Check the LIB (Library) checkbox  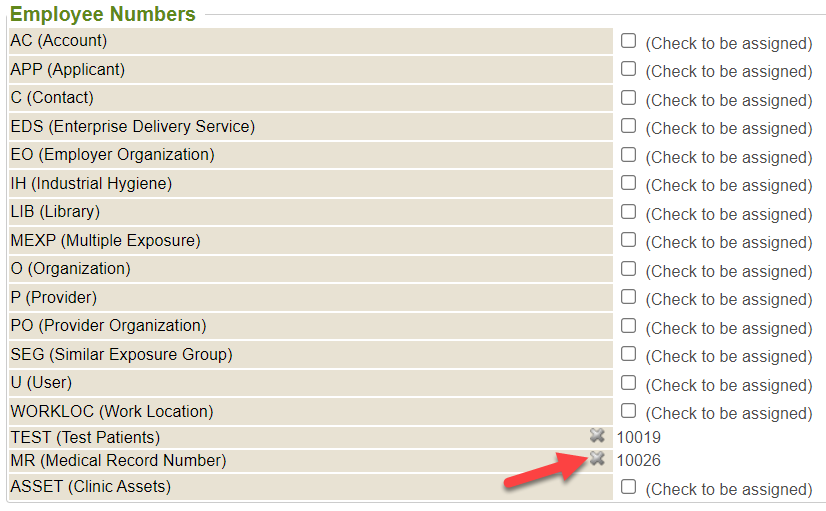click(628, 212)
